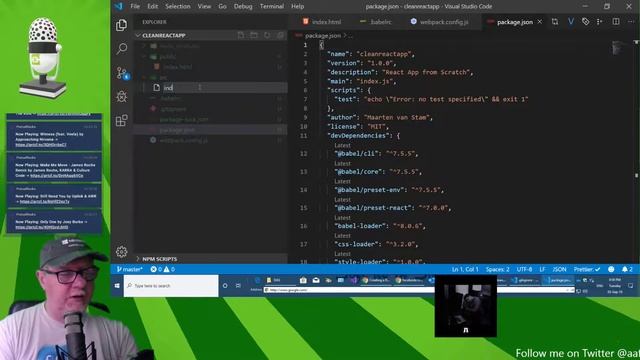
Task: Click the "license": "MIT" line
Action: (358, 127)
